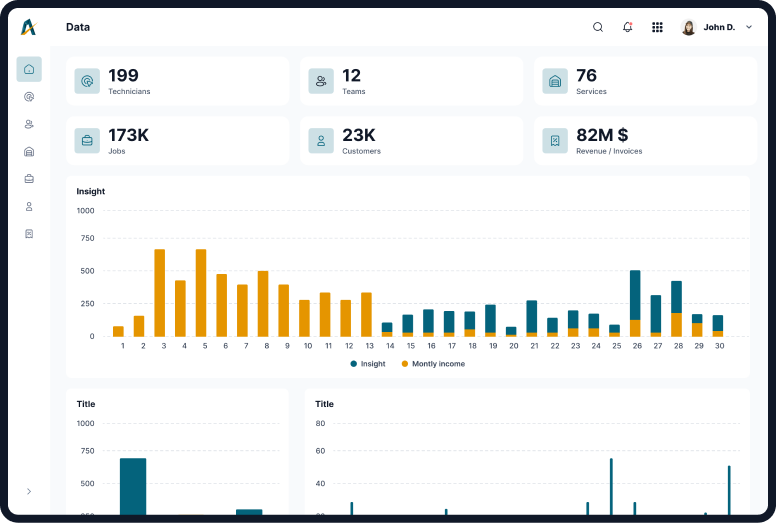The height and width of the screenshot is (523, 776).
Task: Click the Teams card icon
Action: pos(321,81)
